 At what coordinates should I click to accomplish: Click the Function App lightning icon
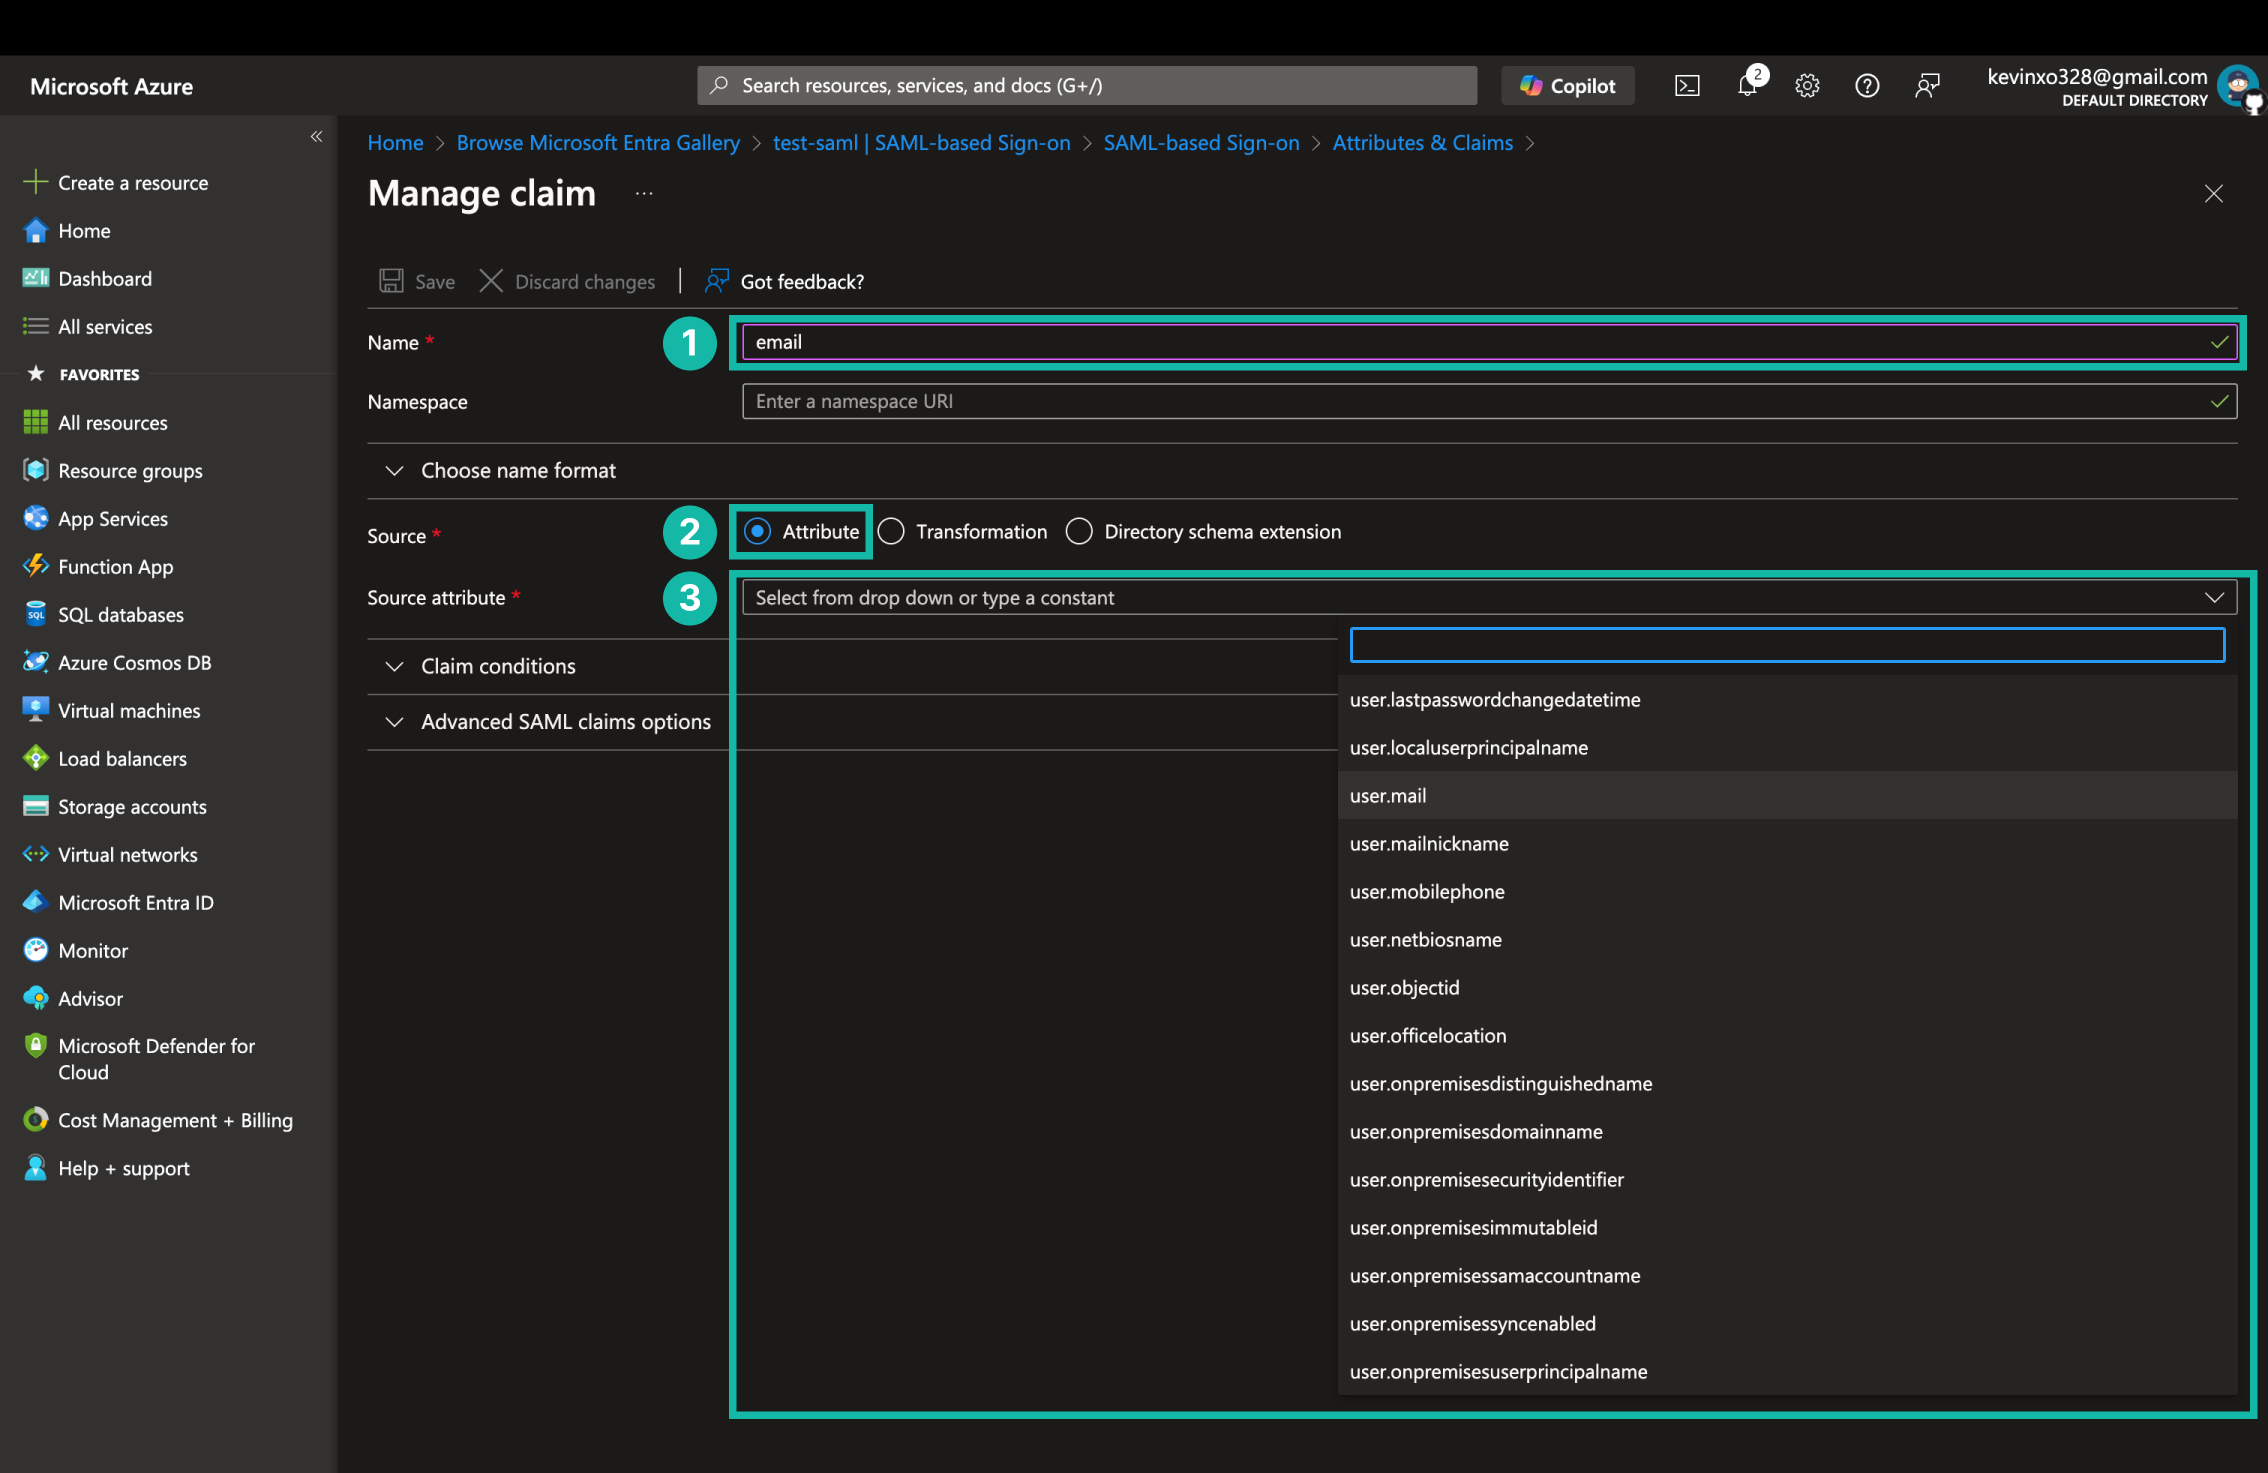[35, 566]
